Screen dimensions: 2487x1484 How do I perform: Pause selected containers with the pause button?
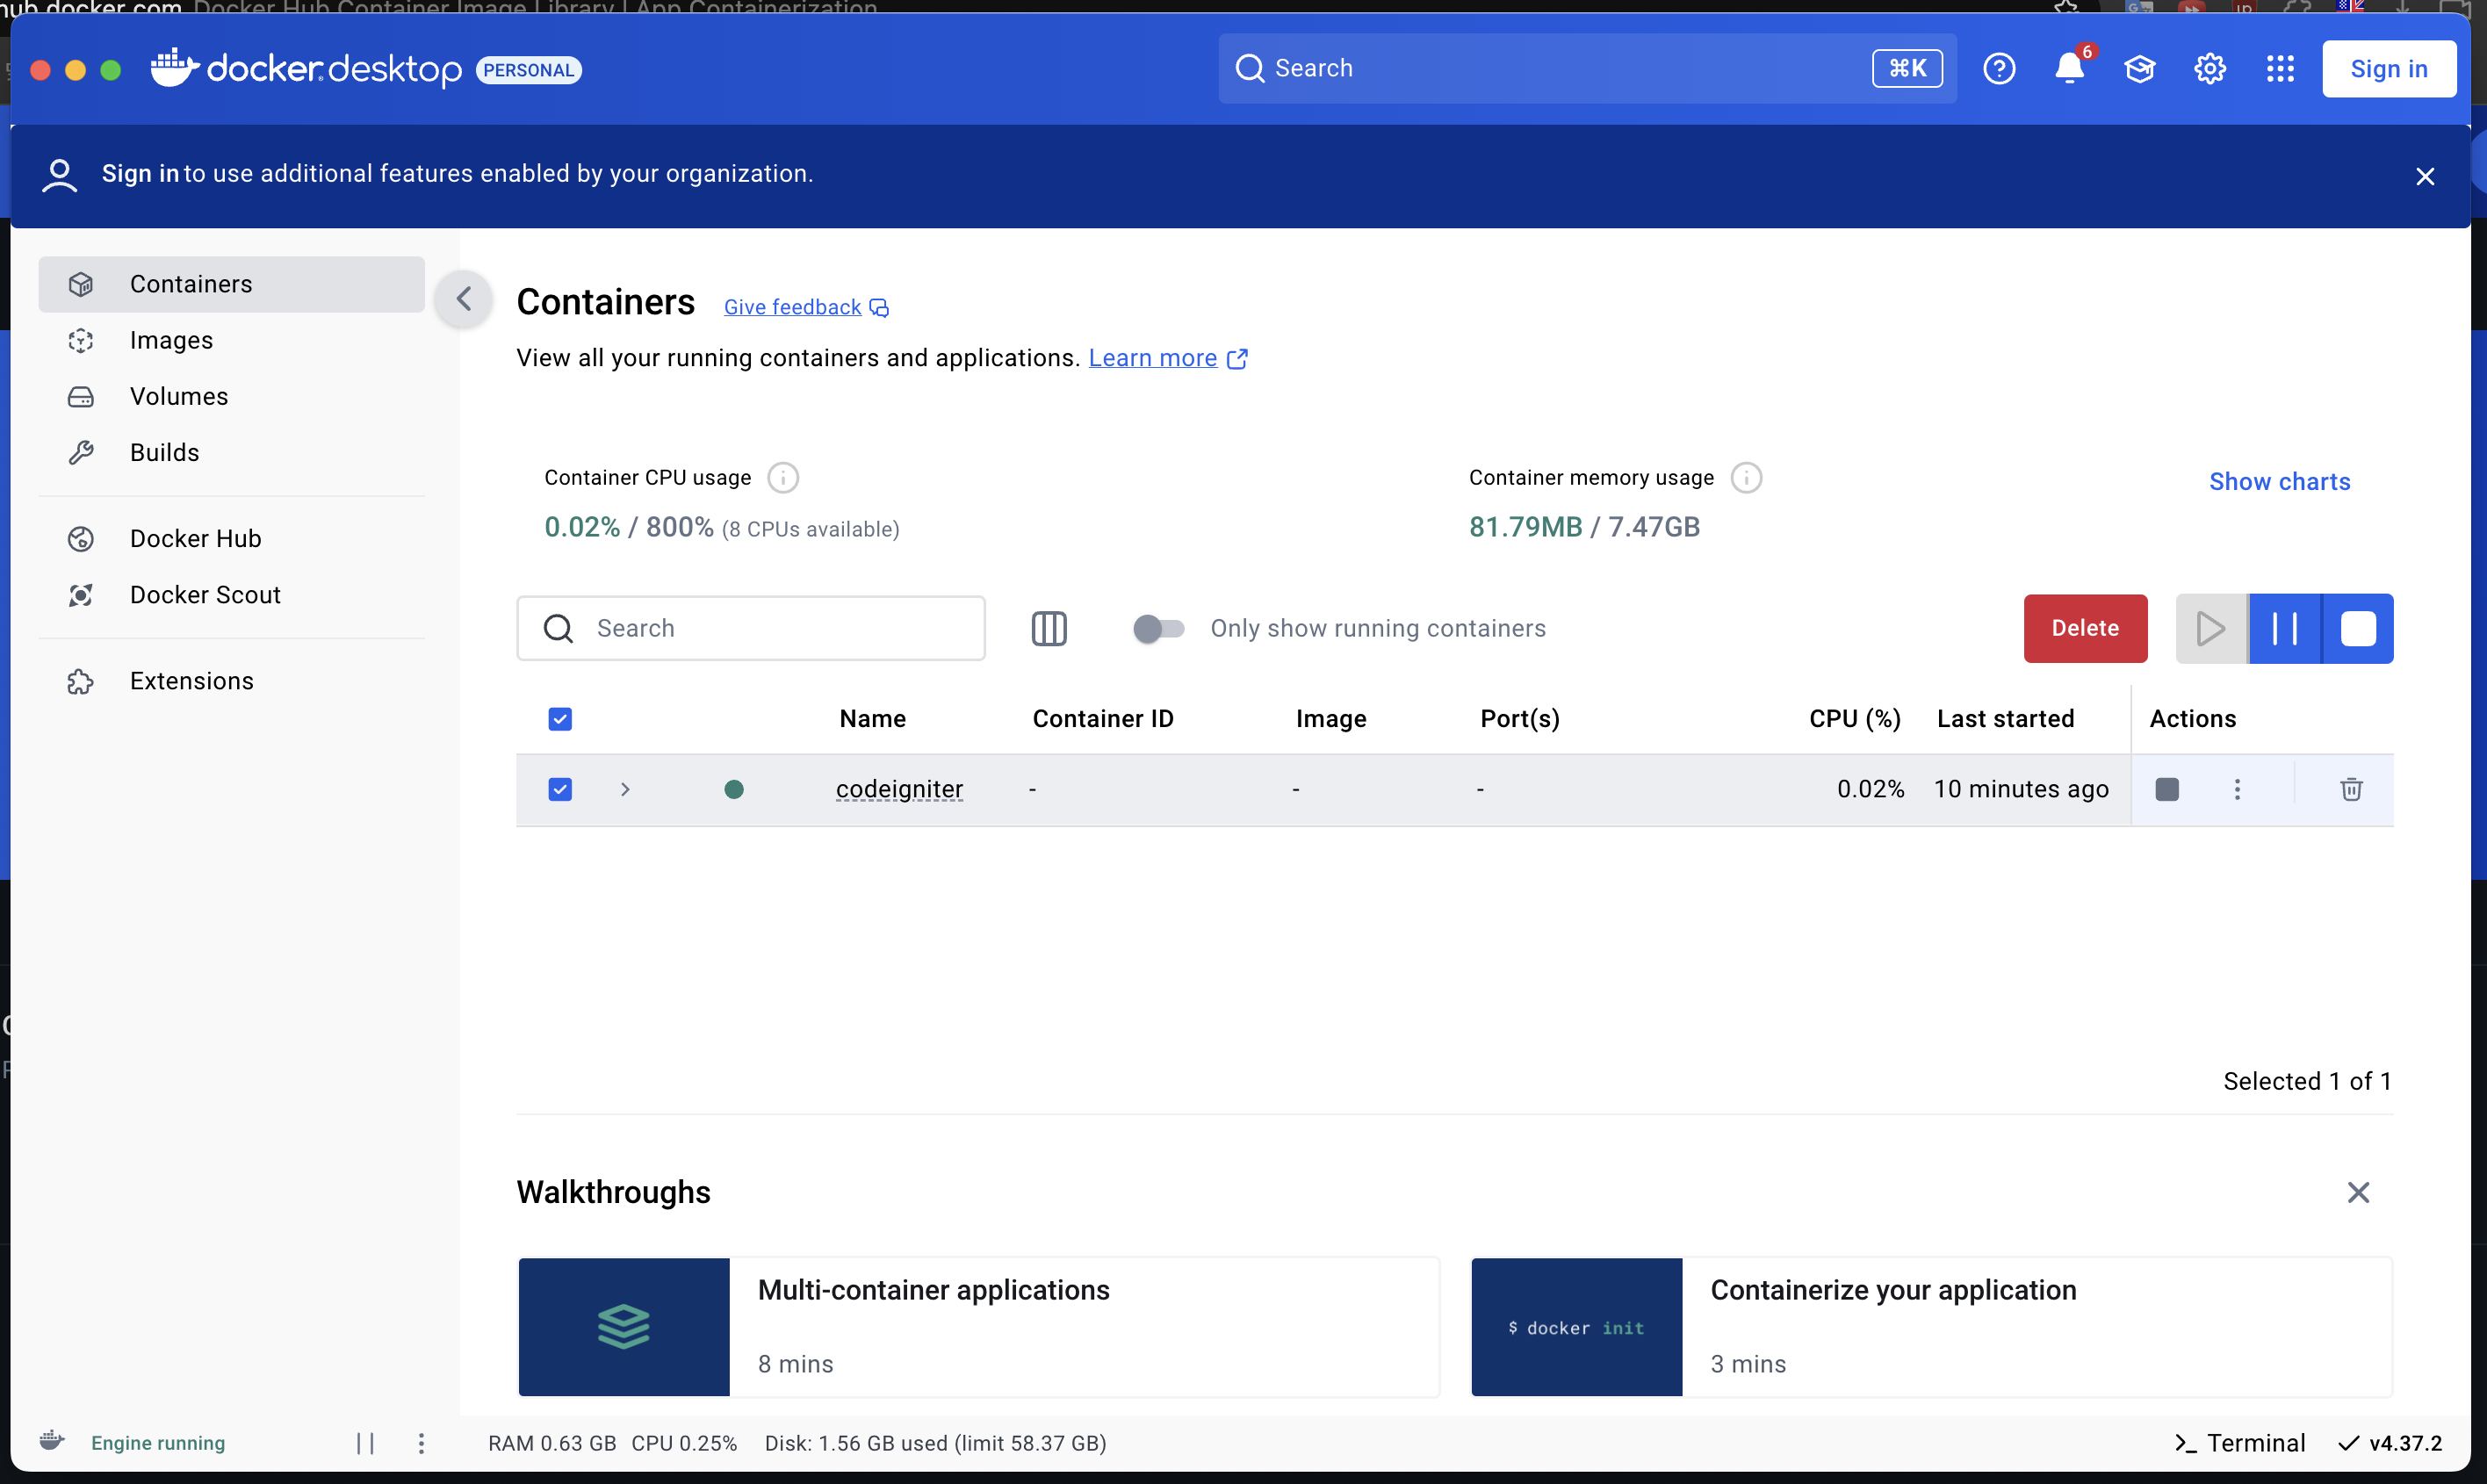(x=2285, y=628)
